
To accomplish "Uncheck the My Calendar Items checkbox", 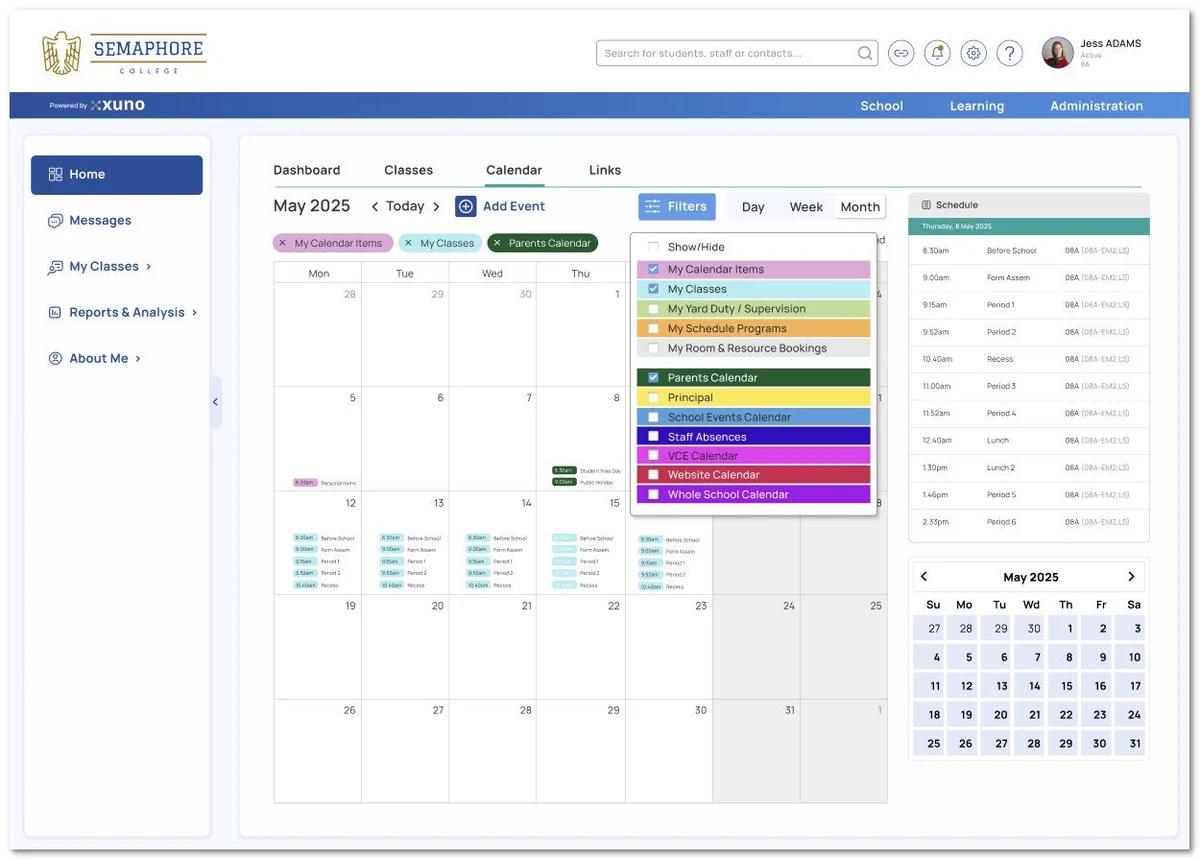I will (x=653, y=269).
